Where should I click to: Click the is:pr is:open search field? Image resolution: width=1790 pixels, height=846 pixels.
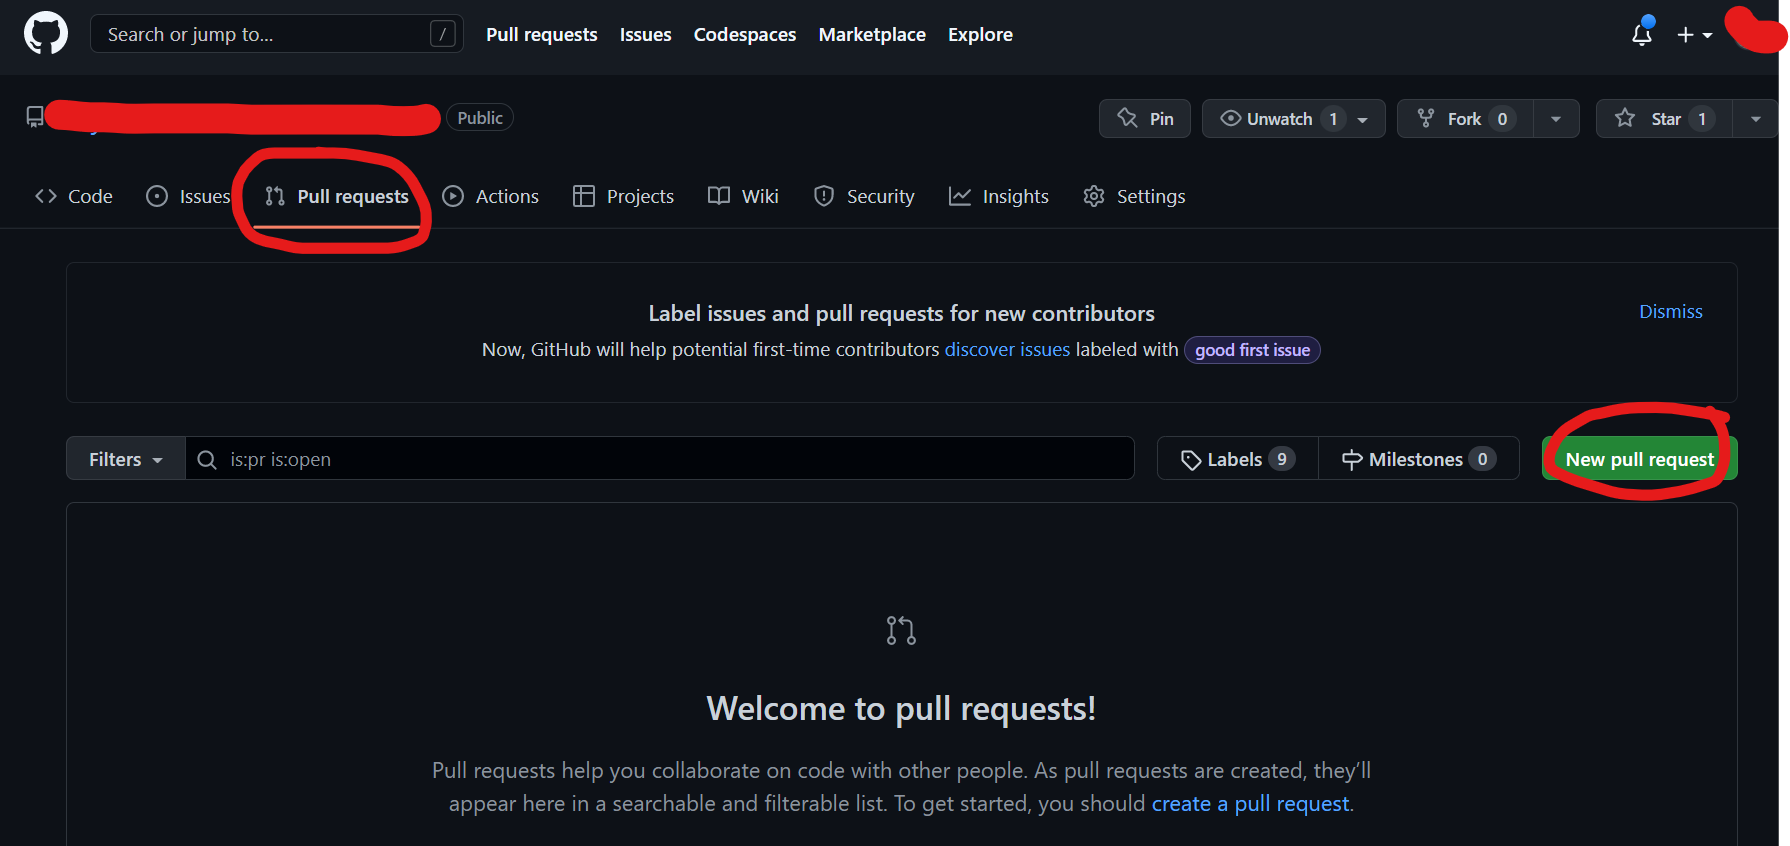pyautogui.click(x=660, y=459)
